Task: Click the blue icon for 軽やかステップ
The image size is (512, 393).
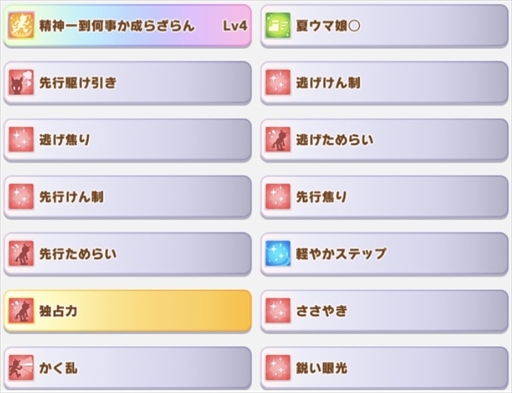Action: pos(278,253)
